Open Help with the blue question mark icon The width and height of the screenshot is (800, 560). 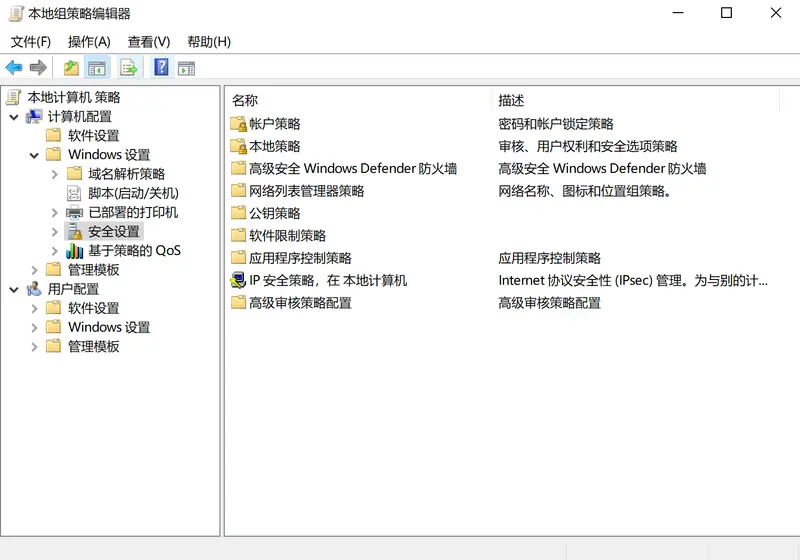tap(161, 67)
